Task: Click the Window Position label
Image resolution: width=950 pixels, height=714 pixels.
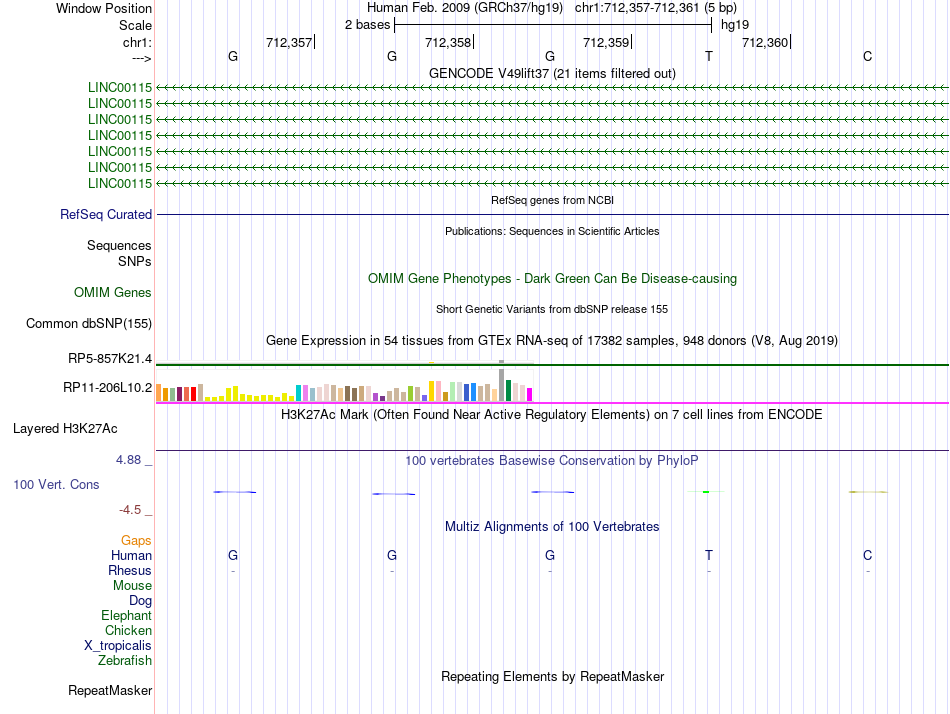Action: [x=104, y=8]
